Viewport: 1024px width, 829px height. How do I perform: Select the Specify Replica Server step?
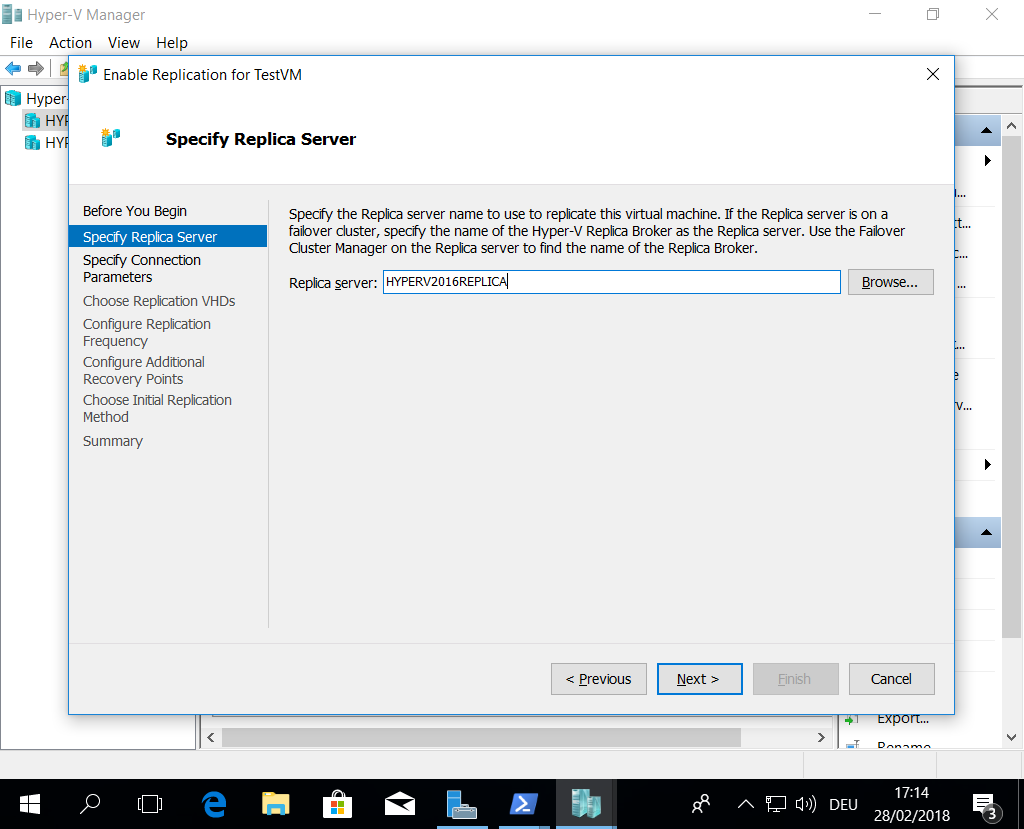click(x=168, y=236)
